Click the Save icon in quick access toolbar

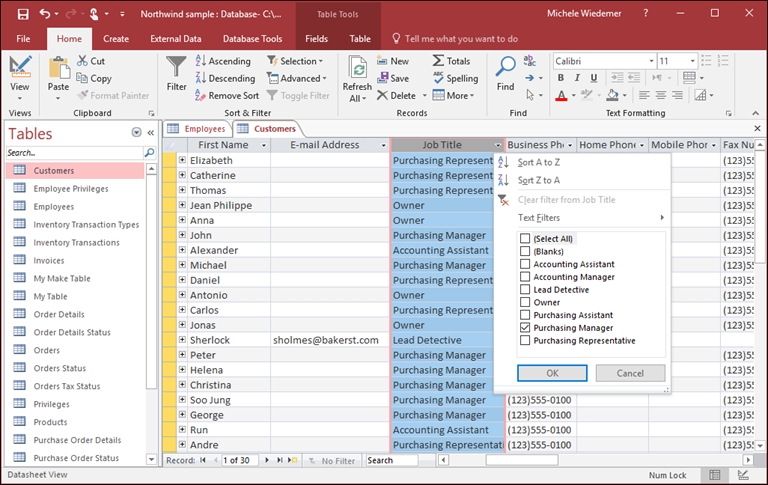23,14
